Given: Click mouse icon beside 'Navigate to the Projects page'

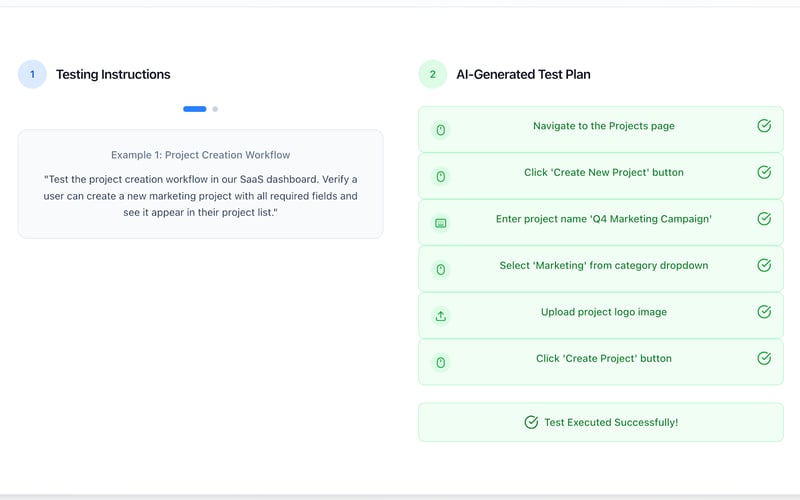Looking at the screenshot, I should coord(441,130).
